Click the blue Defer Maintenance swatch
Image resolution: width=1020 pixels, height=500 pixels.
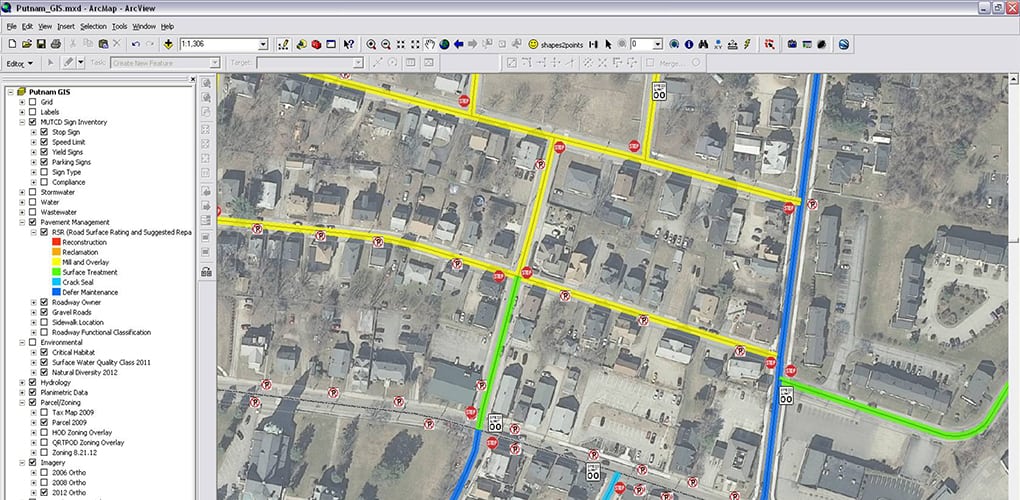[56, 292]
